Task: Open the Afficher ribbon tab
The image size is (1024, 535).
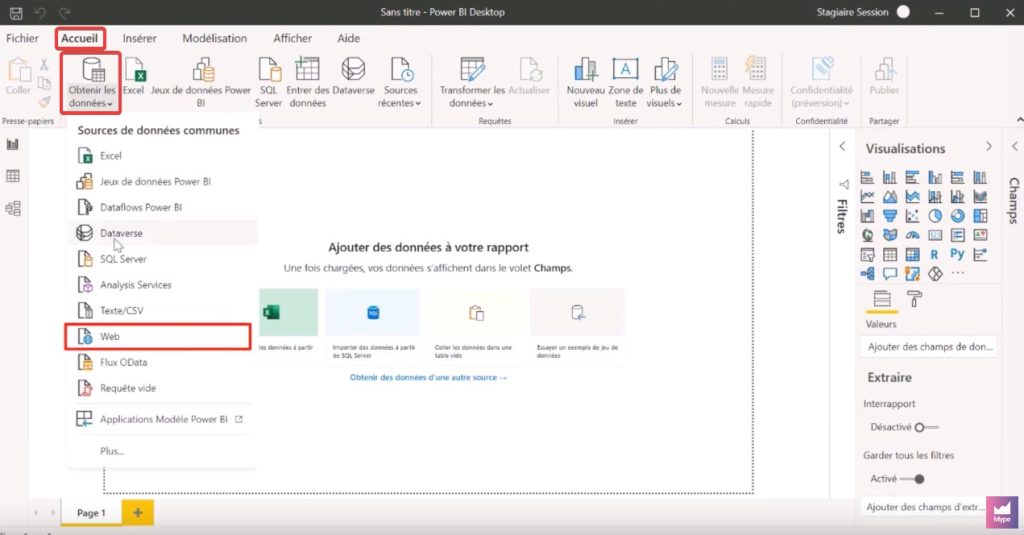Action: click(x=292, y=39)
